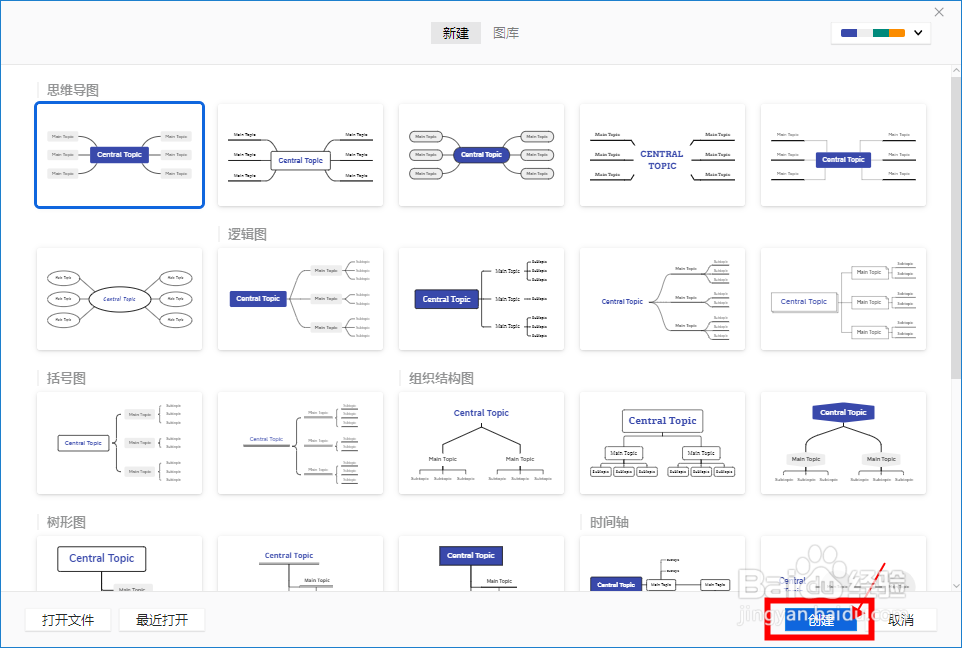The width and height of the screenshot is (962, 648).
Task: Click the vertical scrollbar thumb
Action: tap(956, 228)
